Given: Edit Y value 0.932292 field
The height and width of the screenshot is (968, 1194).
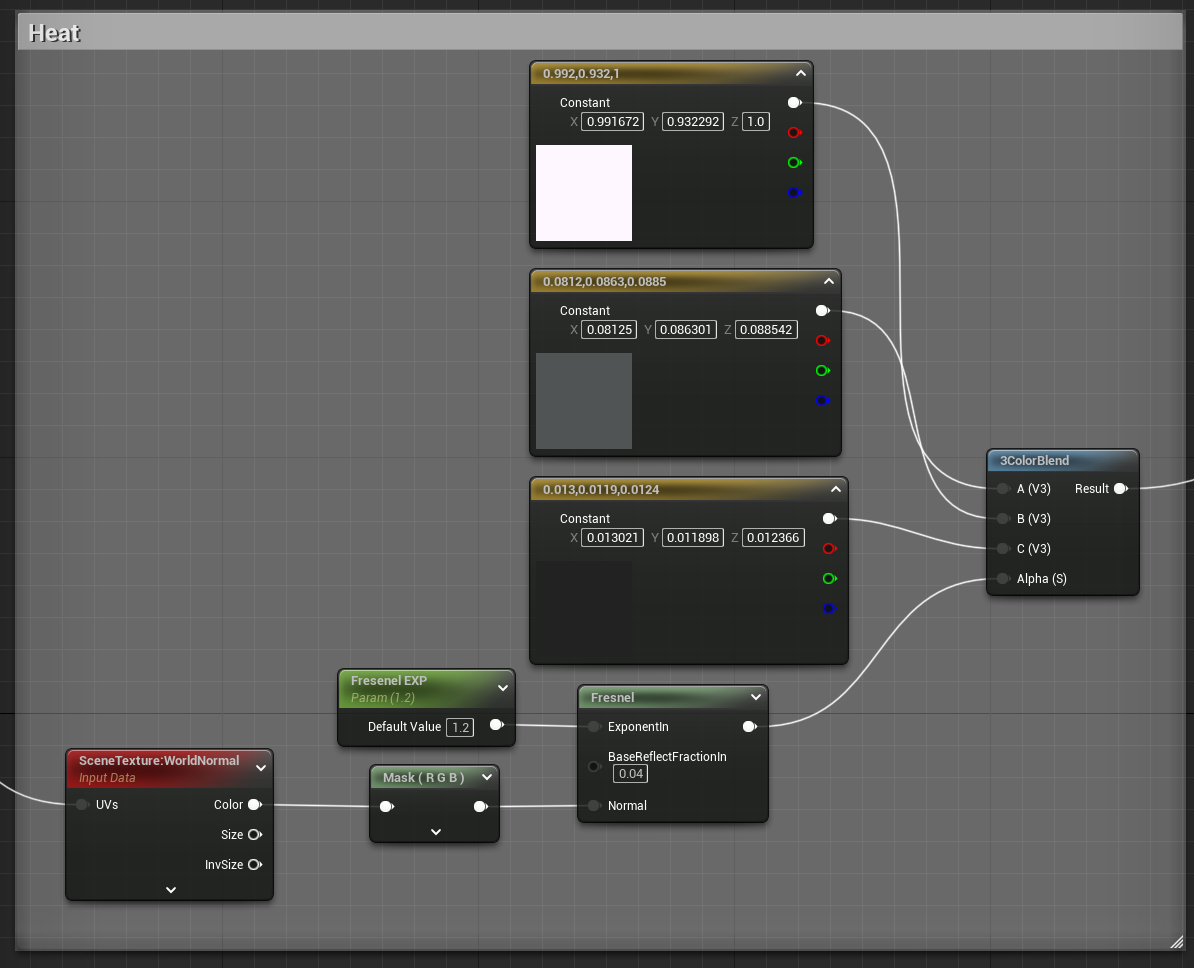Looking at the screenshot, I should coord(693,122).
